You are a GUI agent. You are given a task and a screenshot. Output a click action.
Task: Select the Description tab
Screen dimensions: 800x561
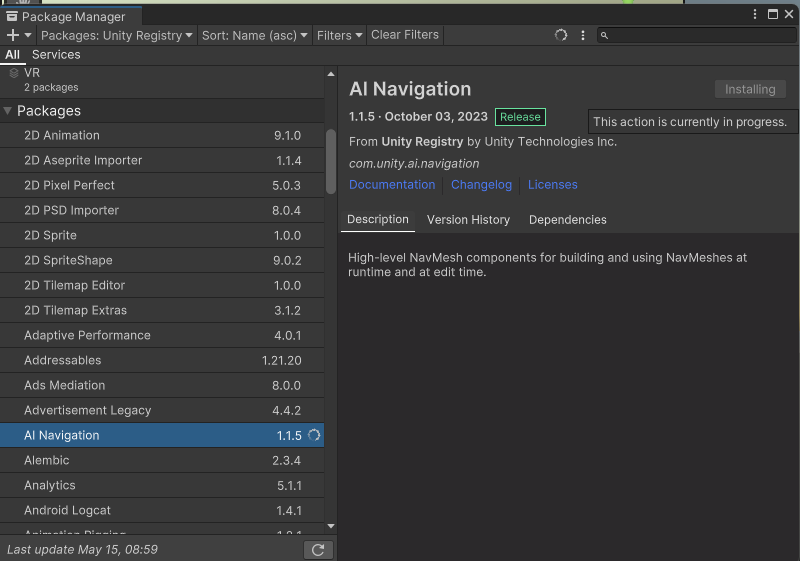point(378,220)
